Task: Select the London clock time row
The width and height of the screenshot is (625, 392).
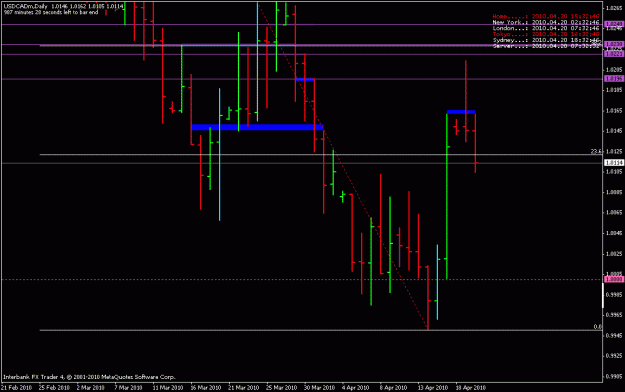Action: pos(546,28)
